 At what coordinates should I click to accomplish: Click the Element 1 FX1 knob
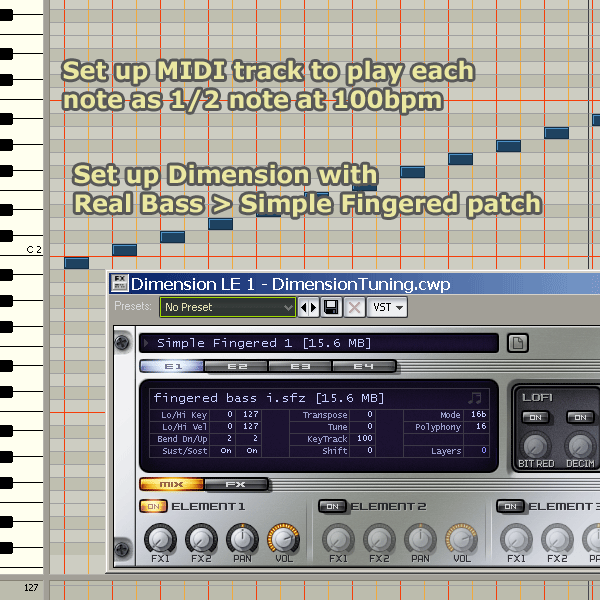(160, 539)
